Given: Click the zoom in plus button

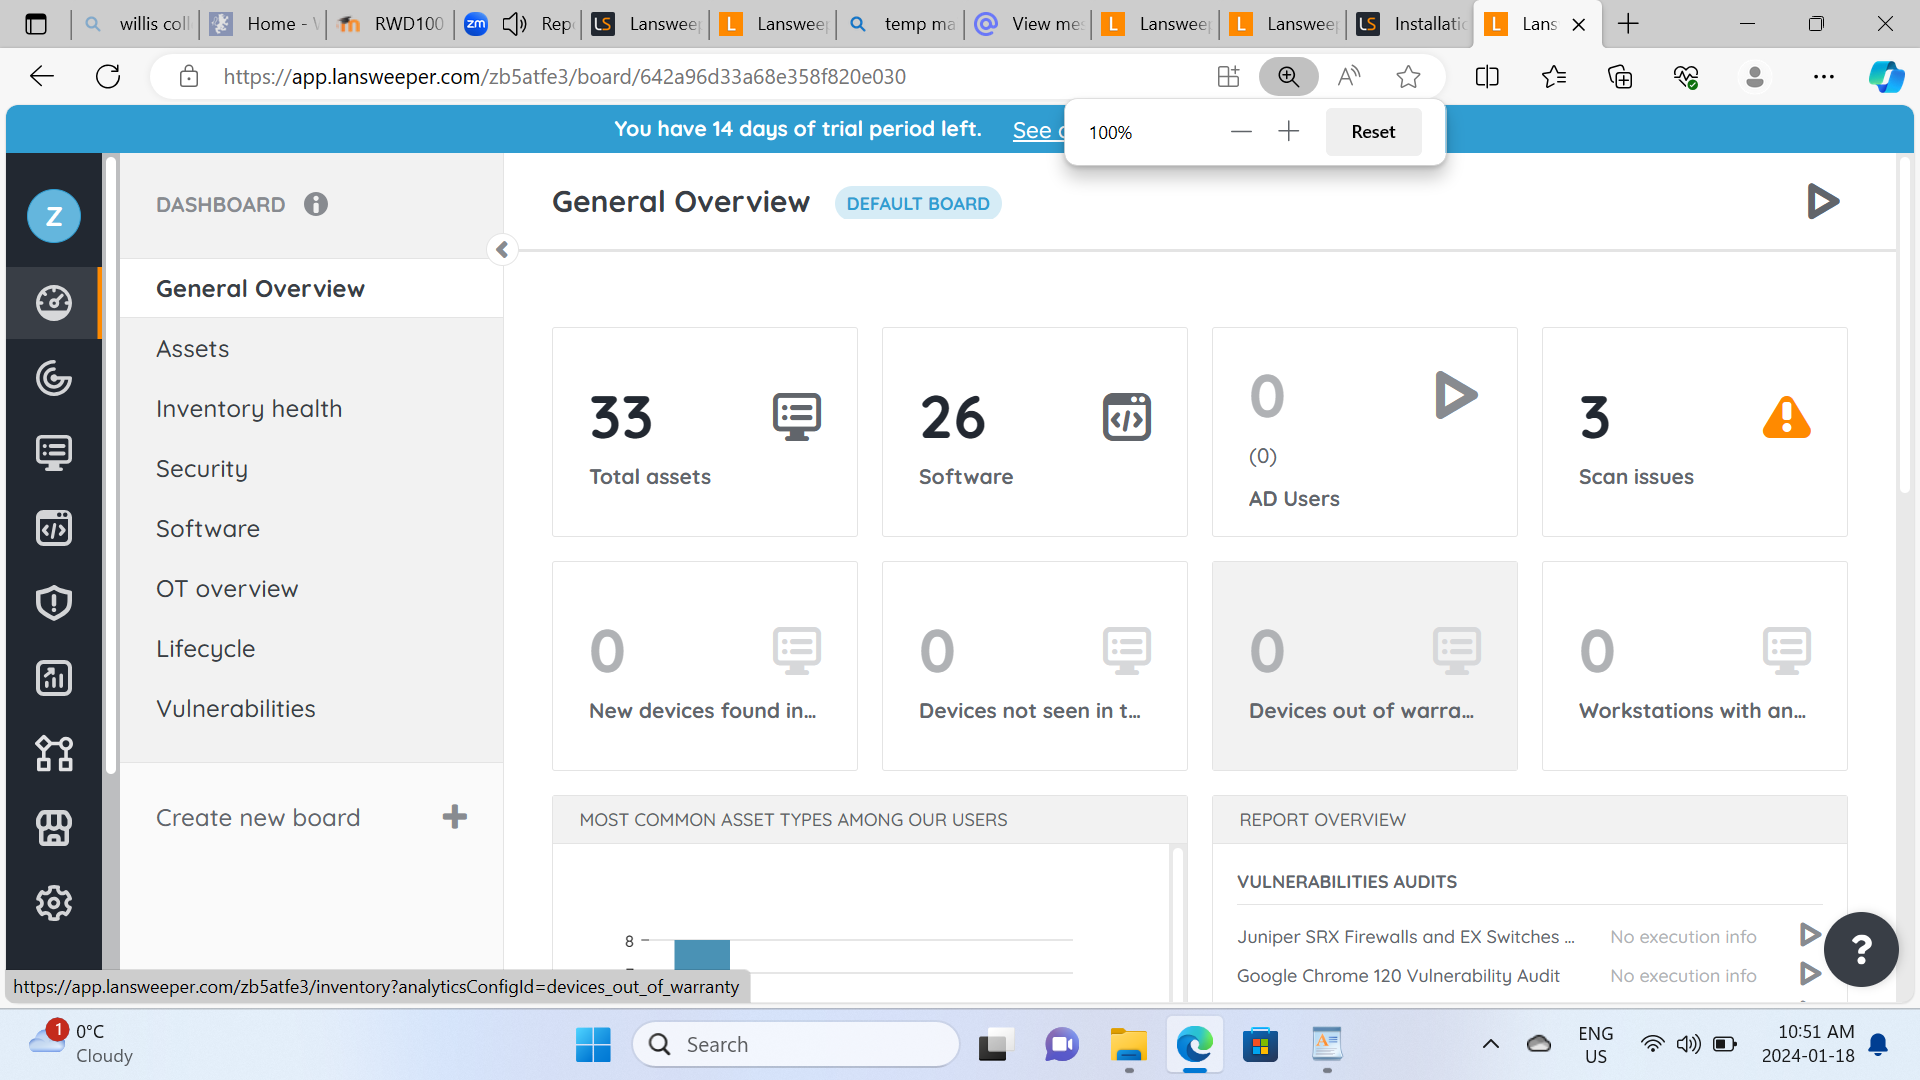Looking at the screenshot, I should 1289,132.
